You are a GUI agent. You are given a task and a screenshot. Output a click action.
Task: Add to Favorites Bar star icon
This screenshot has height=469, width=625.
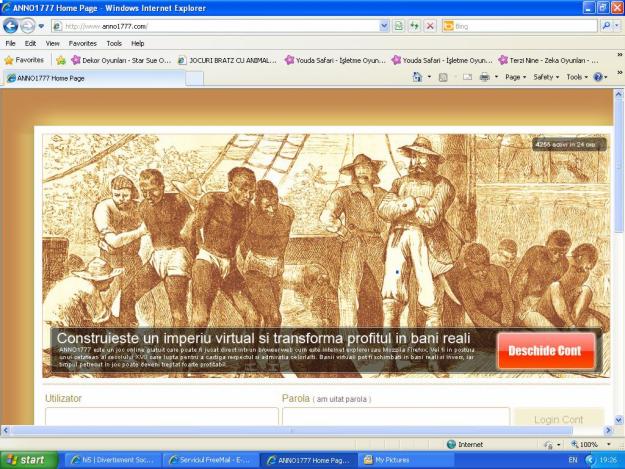pyautogui.click(x=61, y=60)
